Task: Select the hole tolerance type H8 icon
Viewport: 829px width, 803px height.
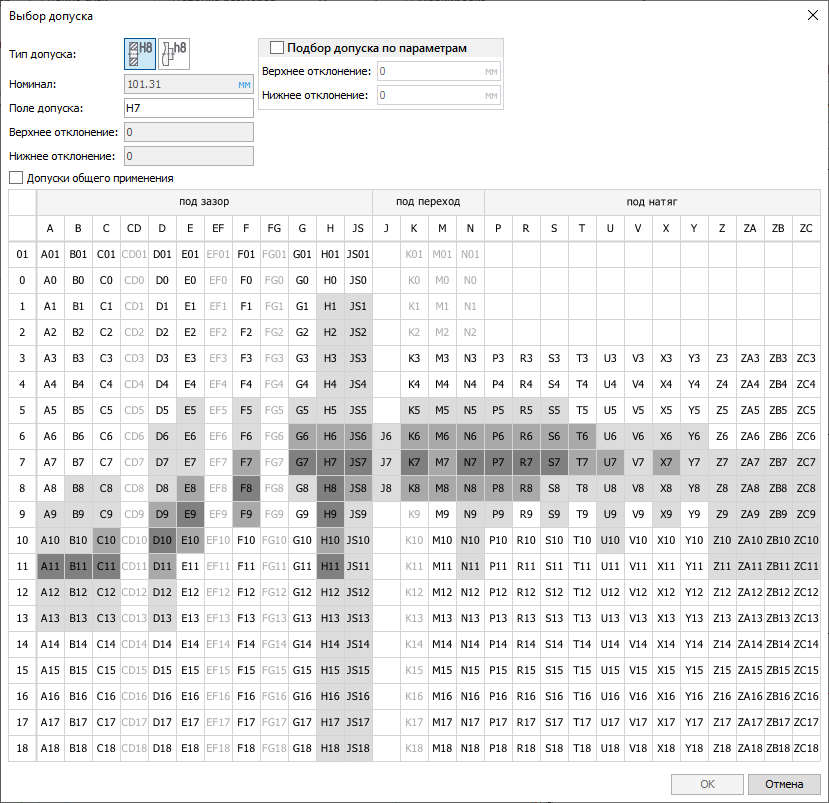Action: click(x=140, y=55)
